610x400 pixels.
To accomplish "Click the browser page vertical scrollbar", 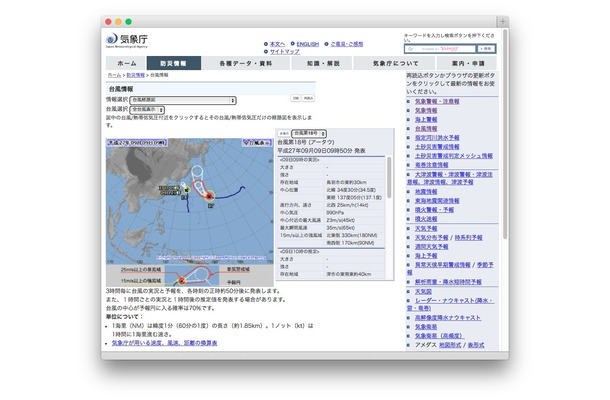I will pyautogui.click(x=505, y=134).
